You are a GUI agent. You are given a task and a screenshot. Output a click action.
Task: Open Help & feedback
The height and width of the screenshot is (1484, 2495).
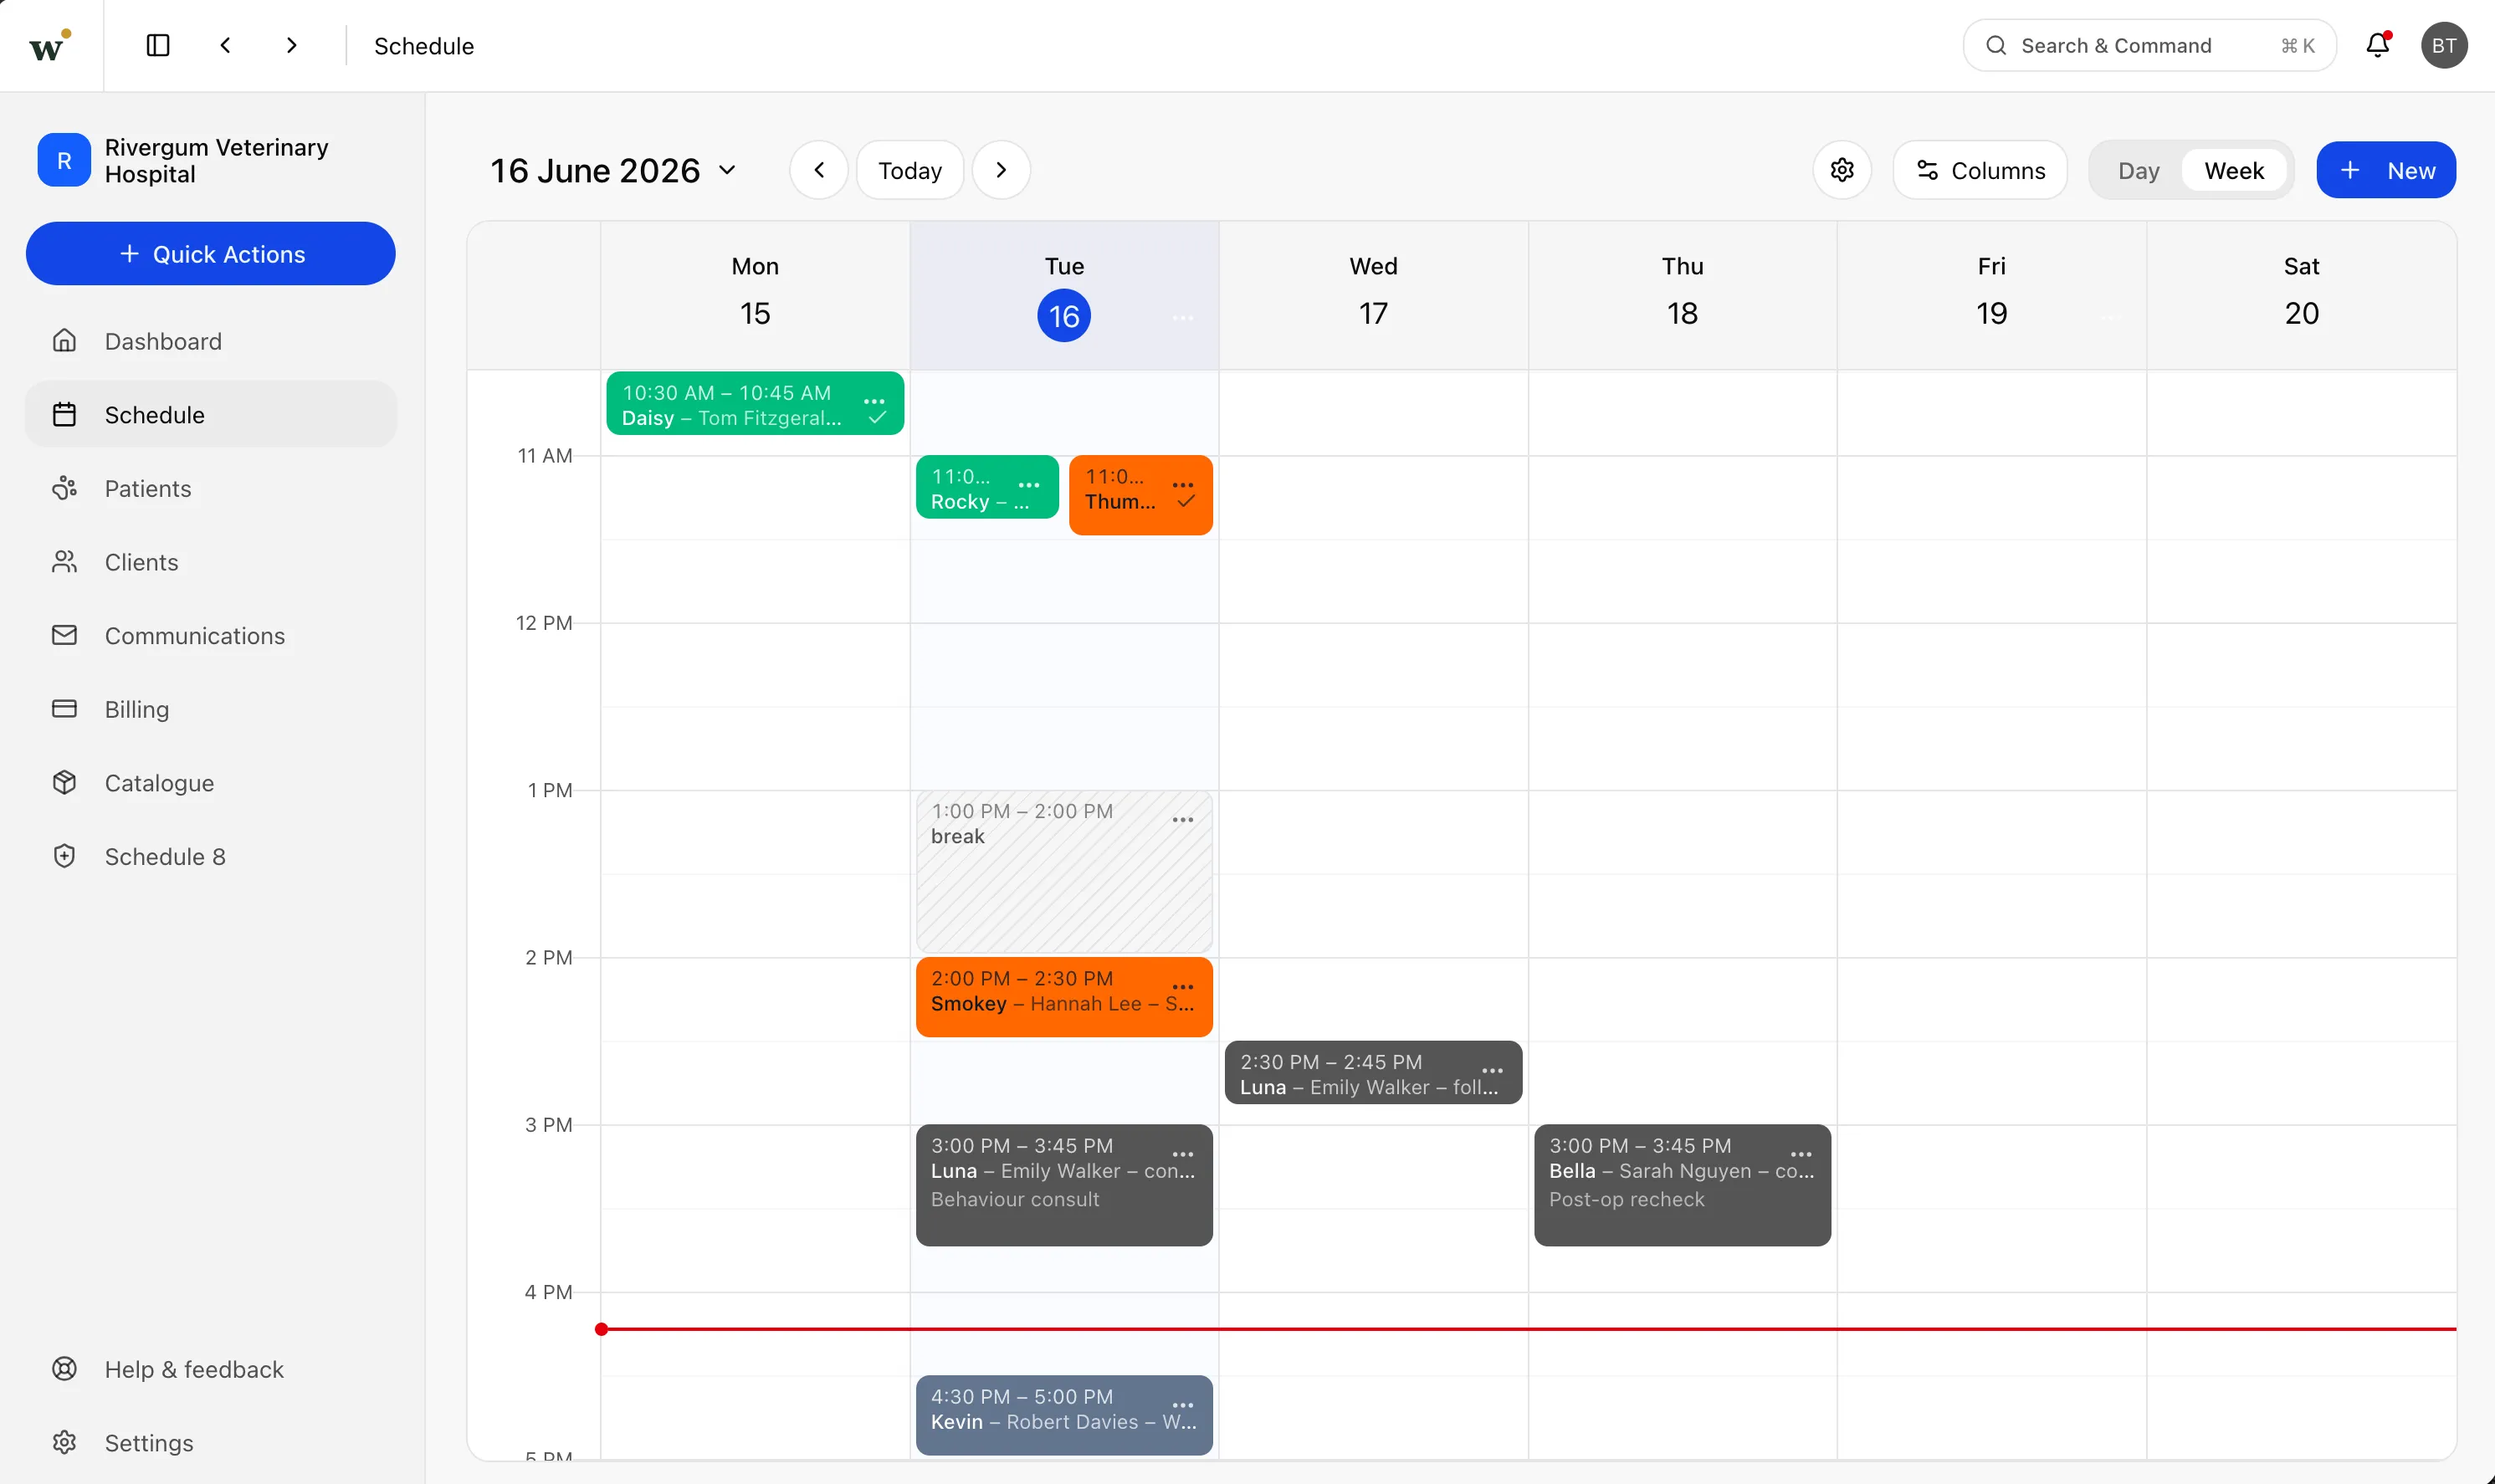tap(211, 1369)
